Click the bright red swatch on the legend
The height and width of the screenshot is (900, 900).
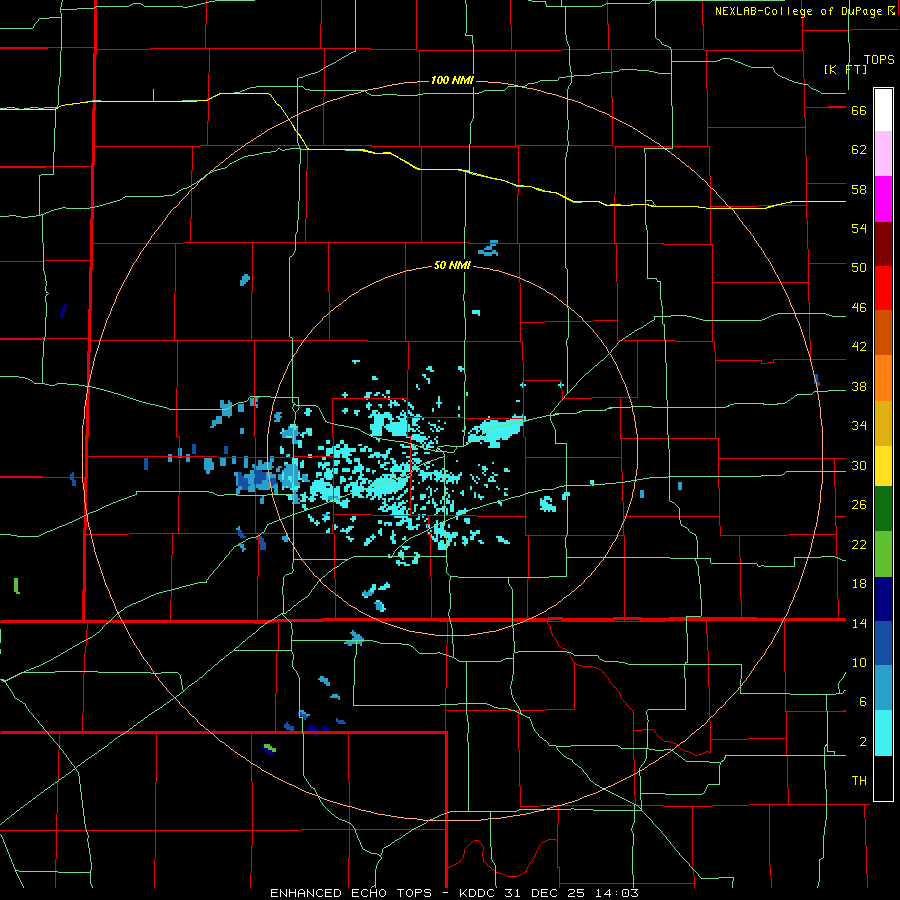point(883,288)
